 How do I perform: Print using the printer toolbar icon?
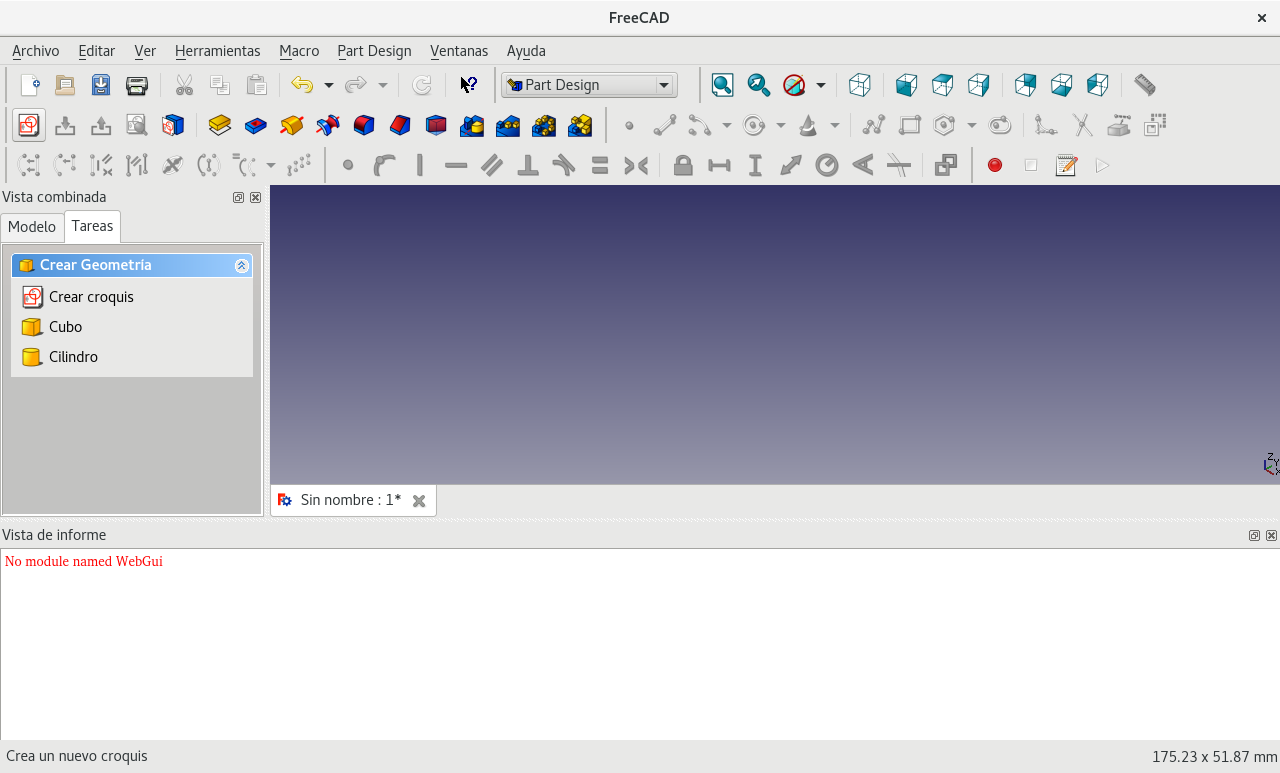point(137,85)
